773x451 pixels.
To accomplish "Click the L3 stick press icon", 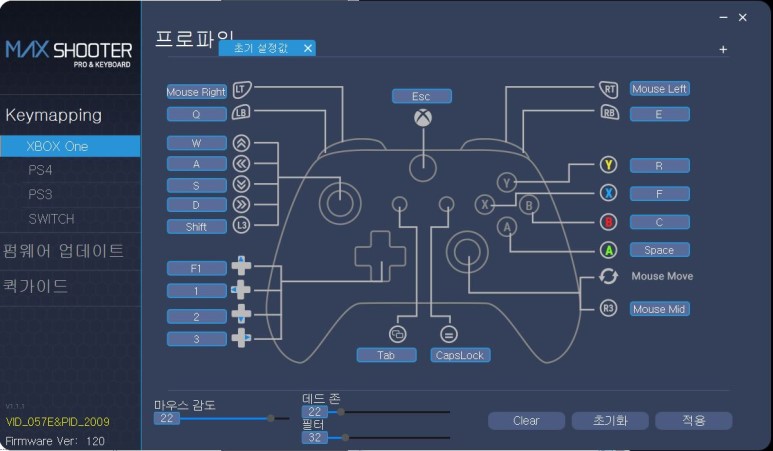I will (242, 225).
